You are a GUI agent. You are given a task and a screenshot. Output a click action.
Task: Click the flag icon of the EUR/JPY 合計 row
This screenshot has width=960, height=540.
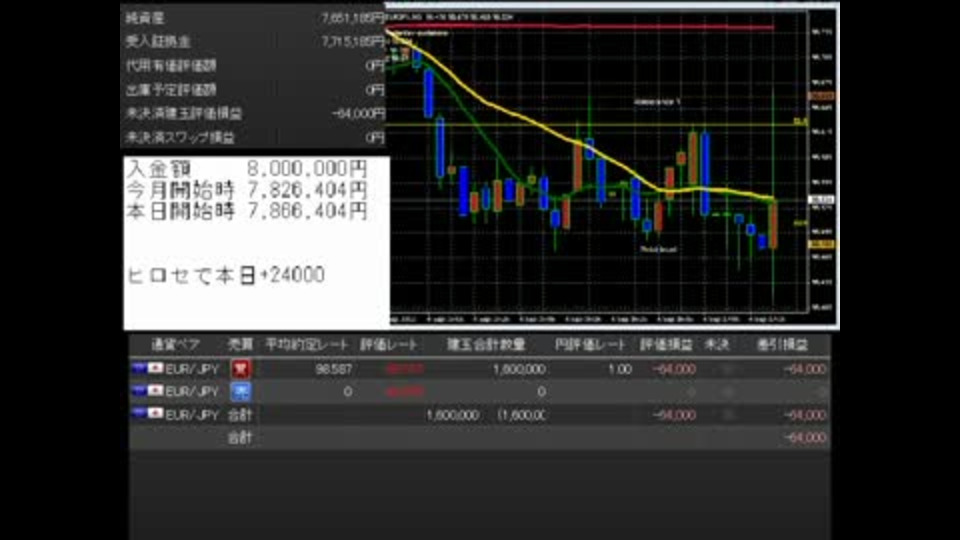click(147, 413)
